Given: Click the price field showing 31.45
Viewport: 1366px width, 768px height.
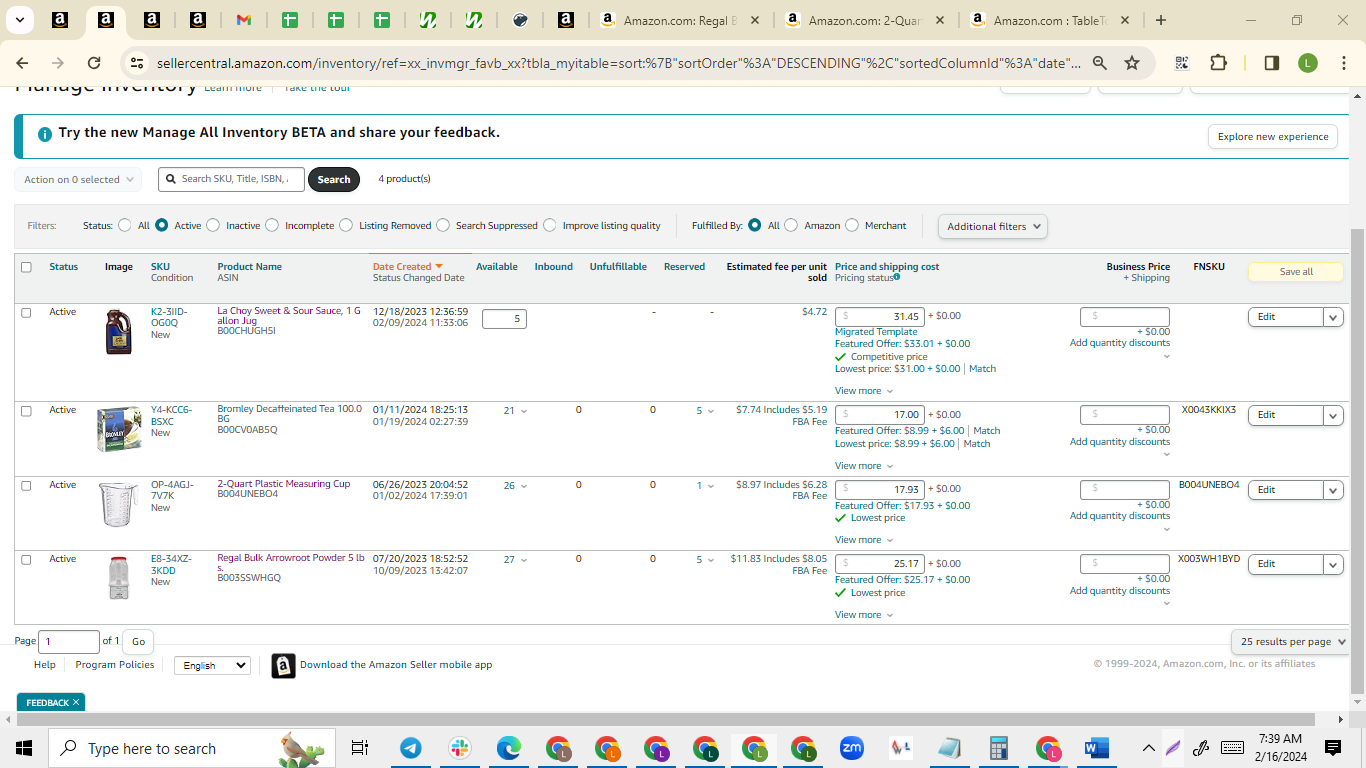Looking at the screenshot, I should coord(879,317).
